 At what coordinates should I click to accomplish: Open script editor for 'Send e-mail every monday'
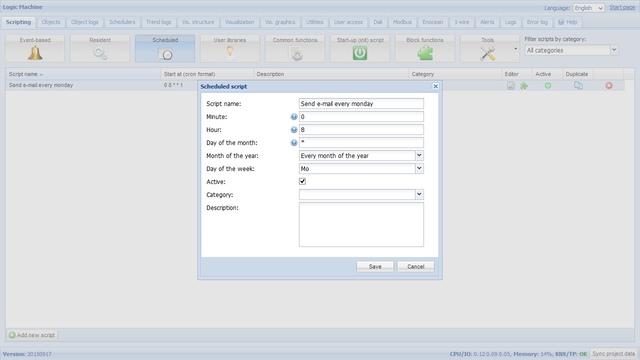tap(511, 85)
